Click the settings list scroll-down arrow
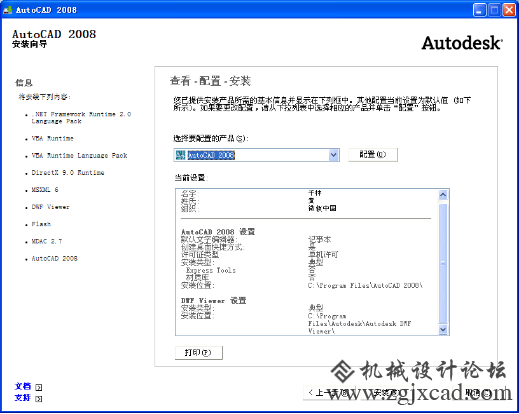Screen dimensions: 519x414 pos(443,330)
